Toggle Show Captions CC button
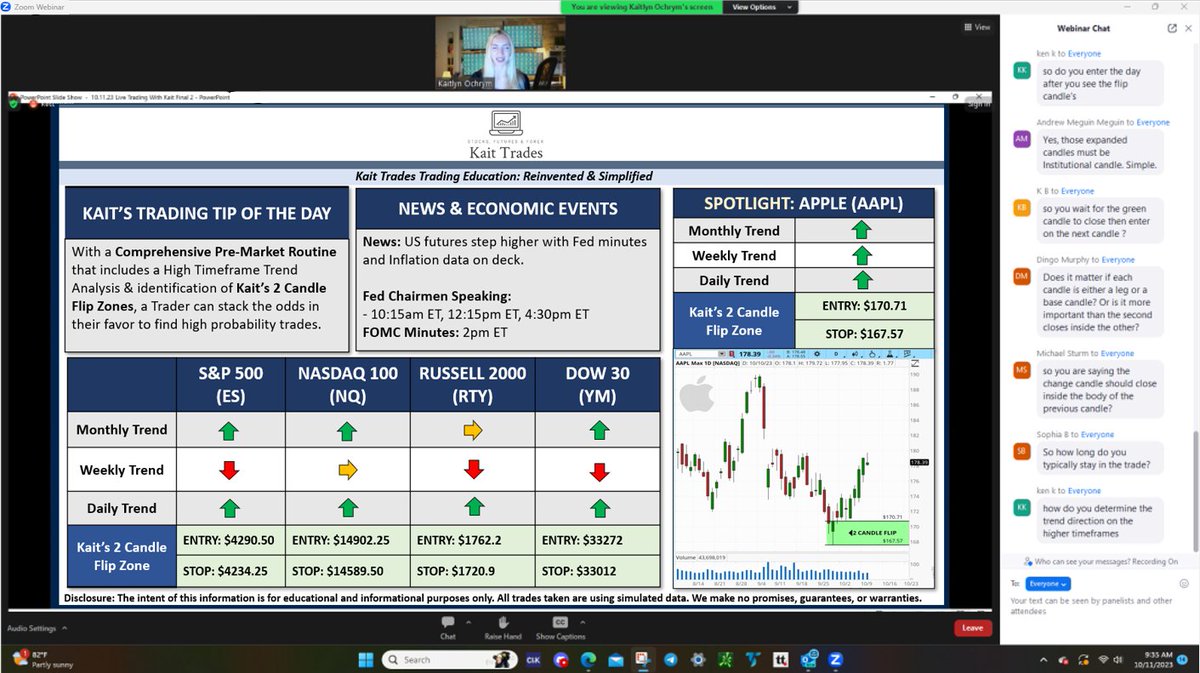 [x=560, y=627]
